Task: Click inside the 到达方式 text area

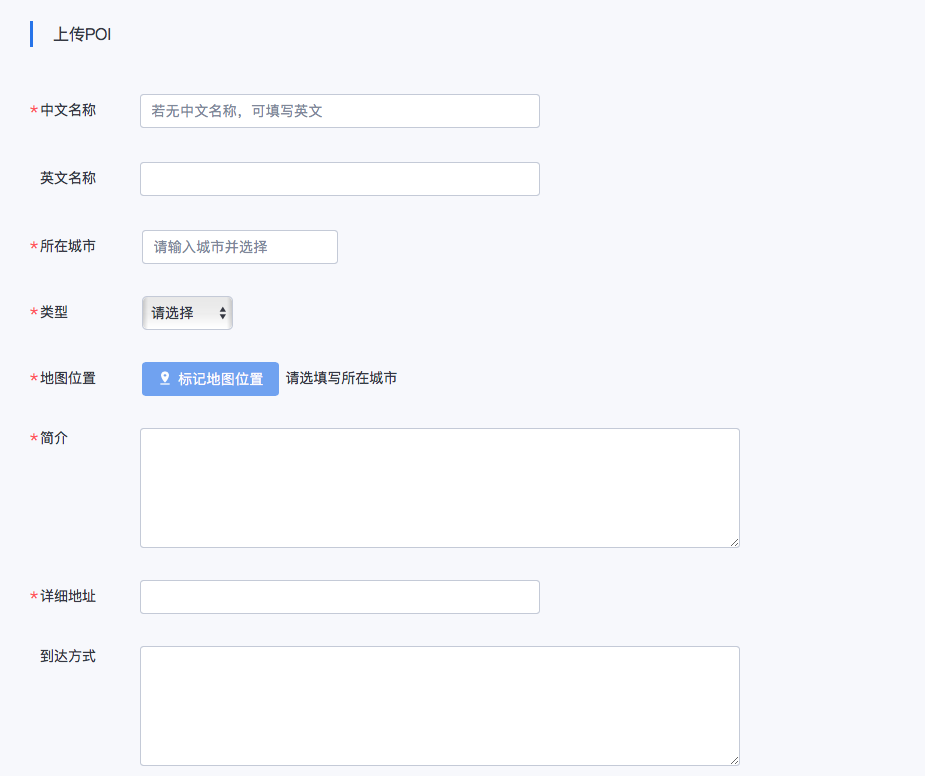Action: coord(439,706)
